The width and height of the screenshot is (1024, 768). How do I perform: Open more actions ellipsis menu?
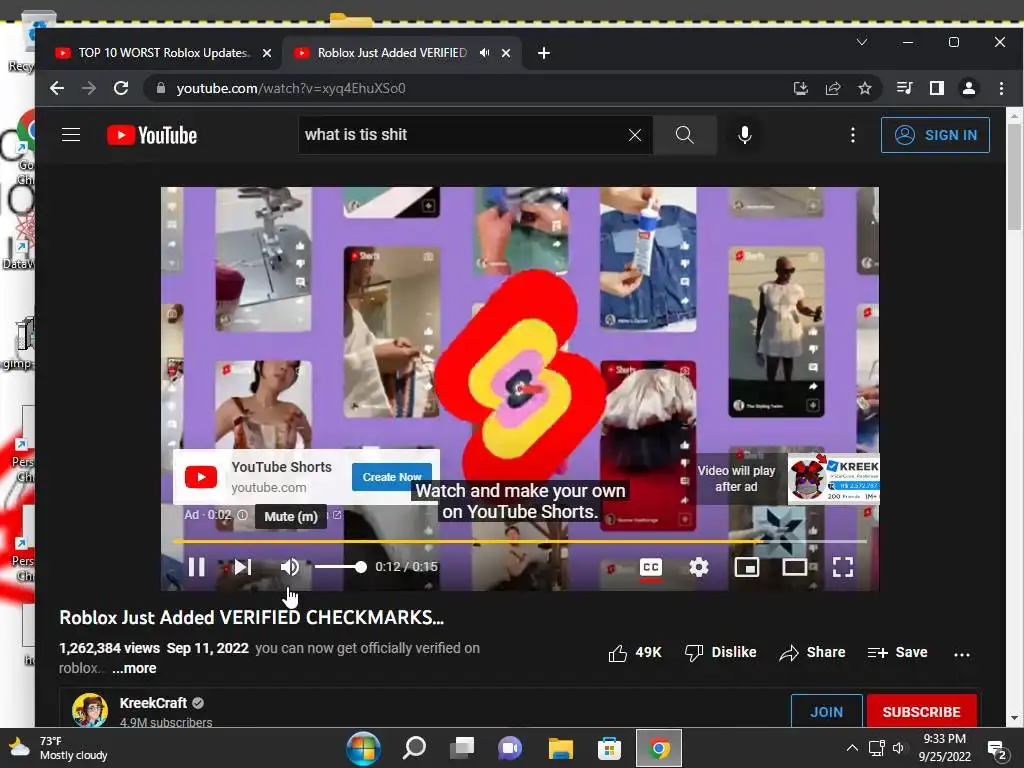pos(961,654)
